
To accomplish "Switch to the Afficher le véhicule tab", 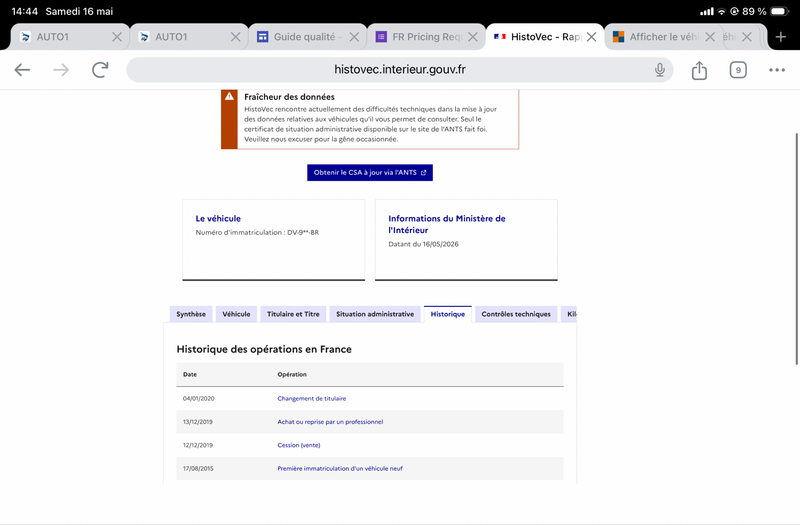I will pyautogui.click(x=657, y=37).
